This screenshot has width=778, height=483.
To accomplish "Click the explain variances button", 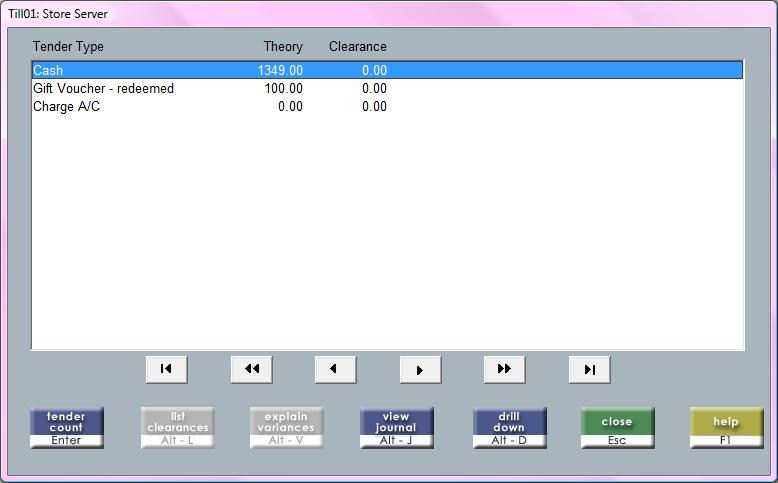I will coord(286,428).
